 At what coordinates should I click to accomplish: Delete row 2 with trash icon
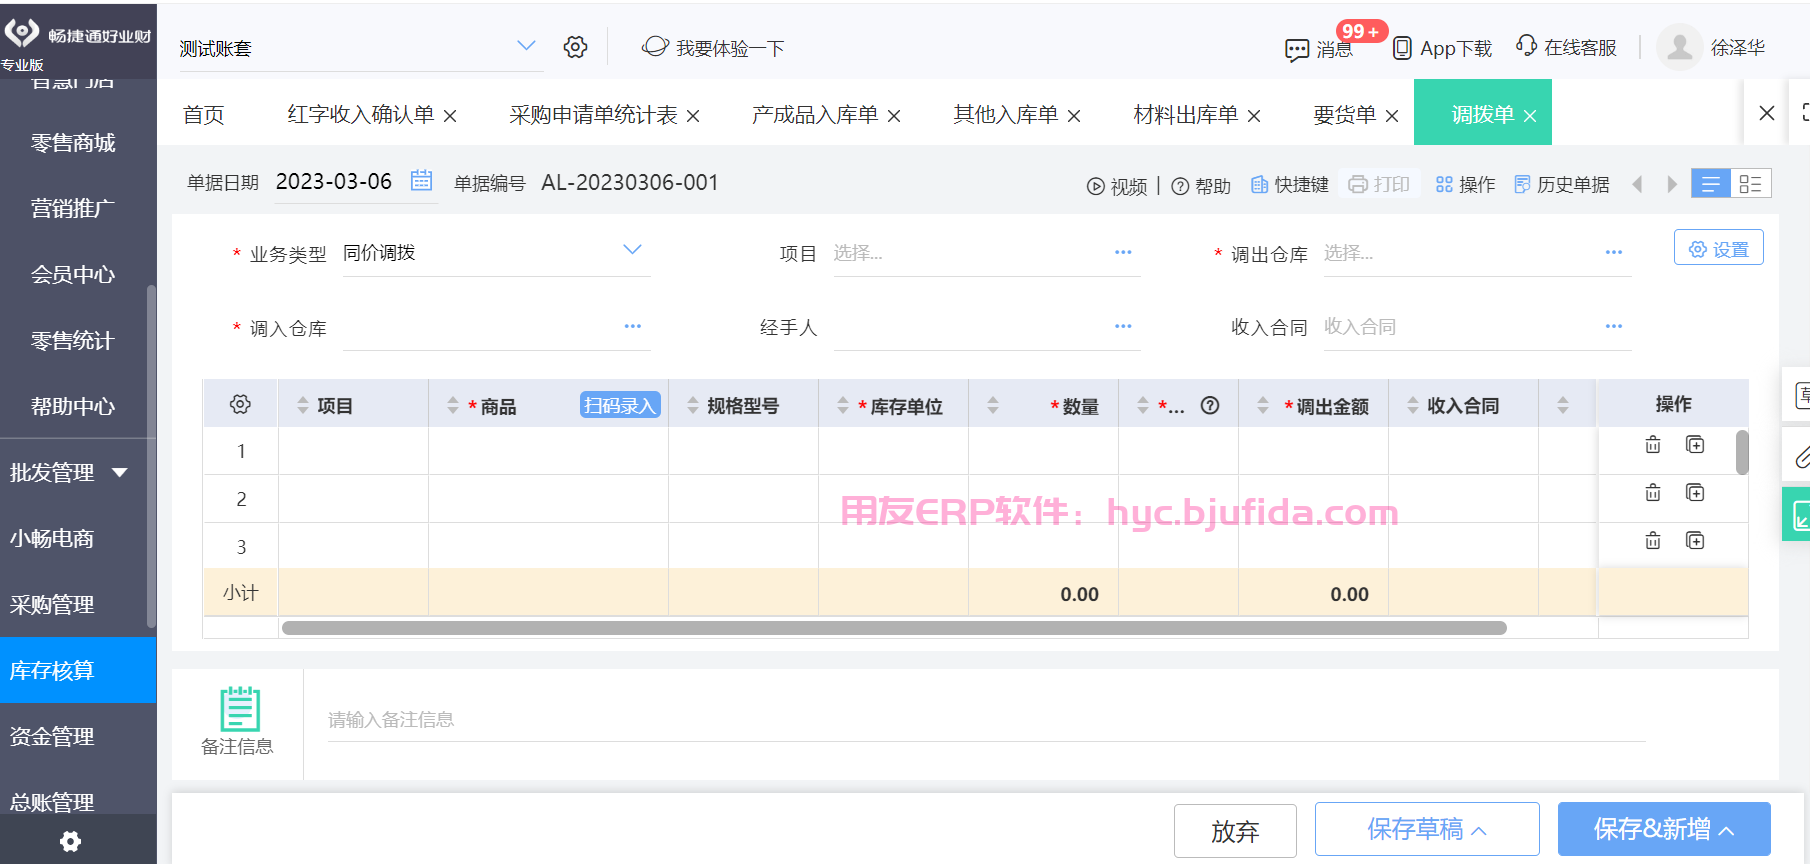click(1653, 493)
